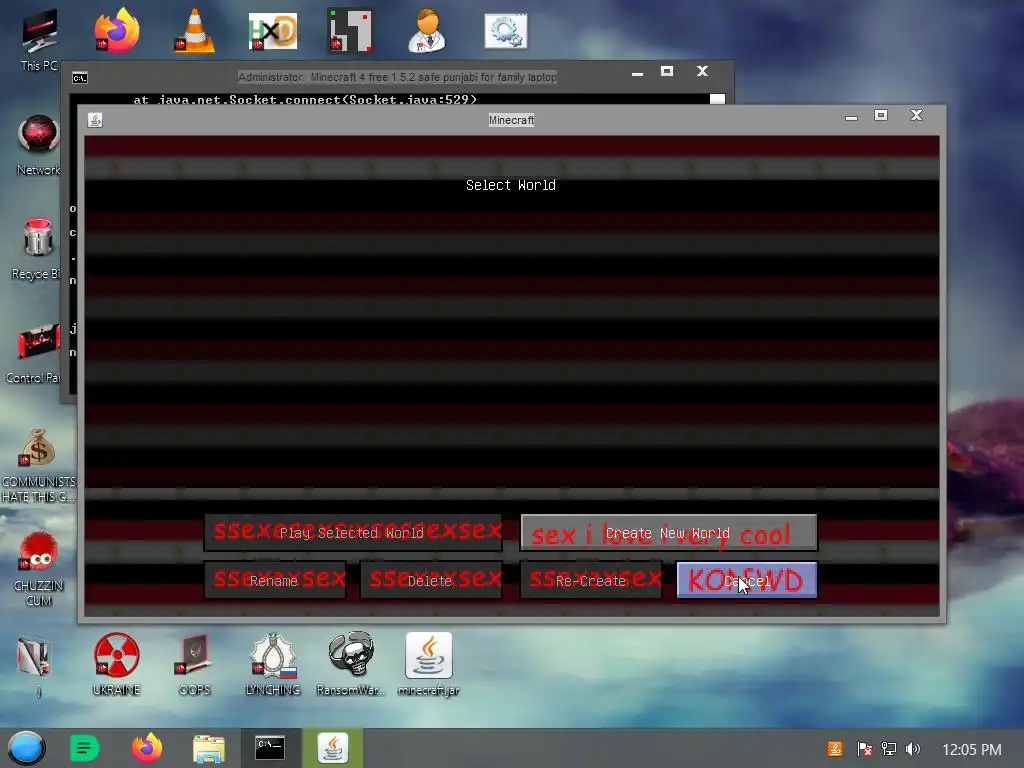Image resolution: width=1024 pixels, height=768 pixels.
Task: Click the volume speaker tray icon
Action: (912, 749)
